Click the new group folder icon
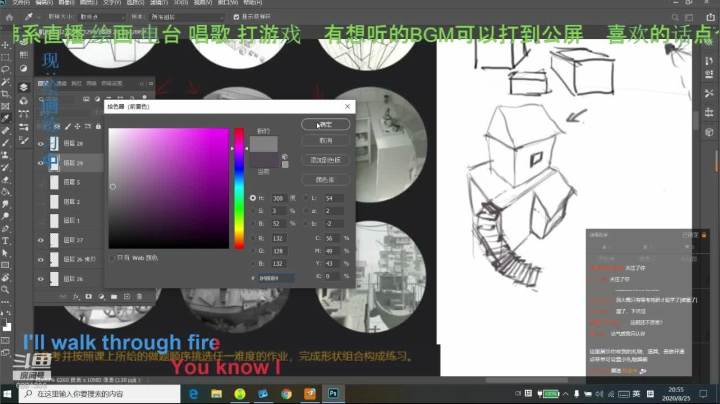This screenshot has height=404, width=720. click(114, 297)
